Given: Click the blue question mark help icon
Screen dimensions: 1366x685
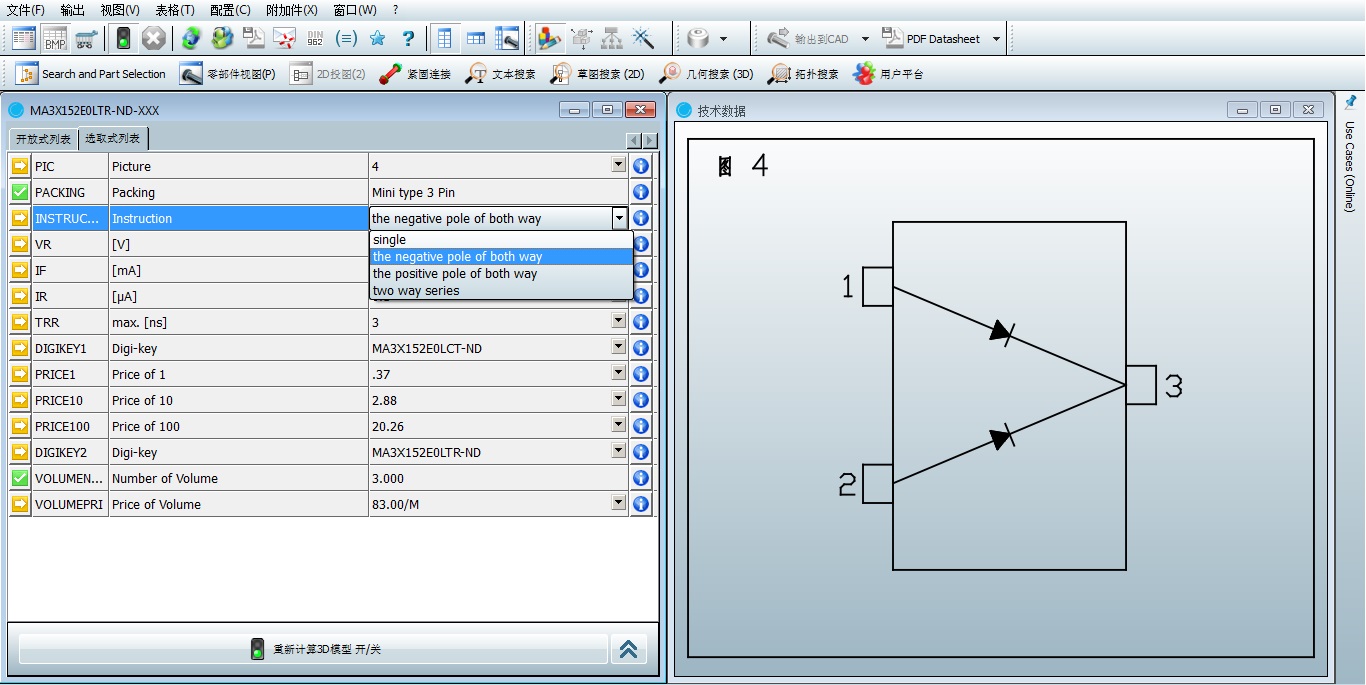Looking at the screenshot, I should click(408, 39).
